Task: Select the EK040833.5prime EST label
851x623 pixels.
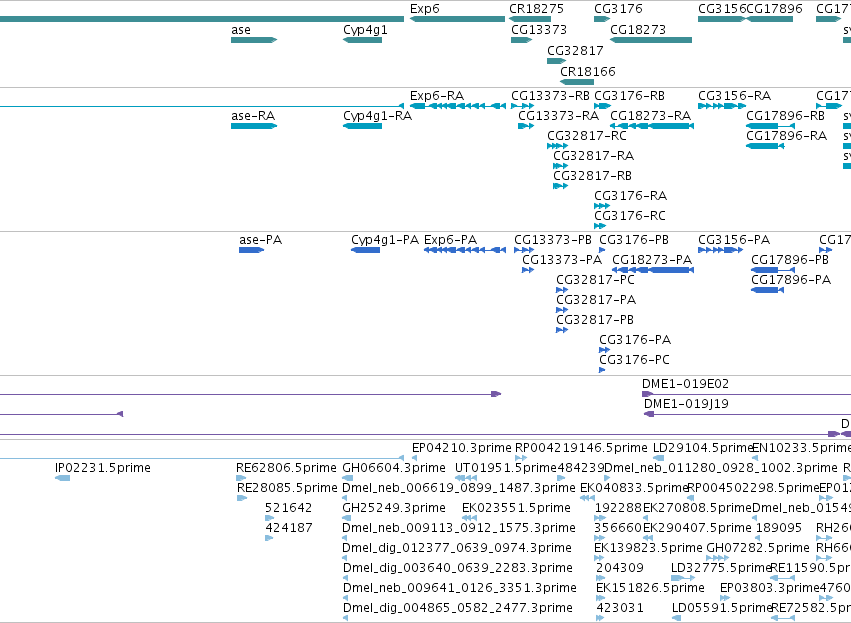Action: pos(634,488)
